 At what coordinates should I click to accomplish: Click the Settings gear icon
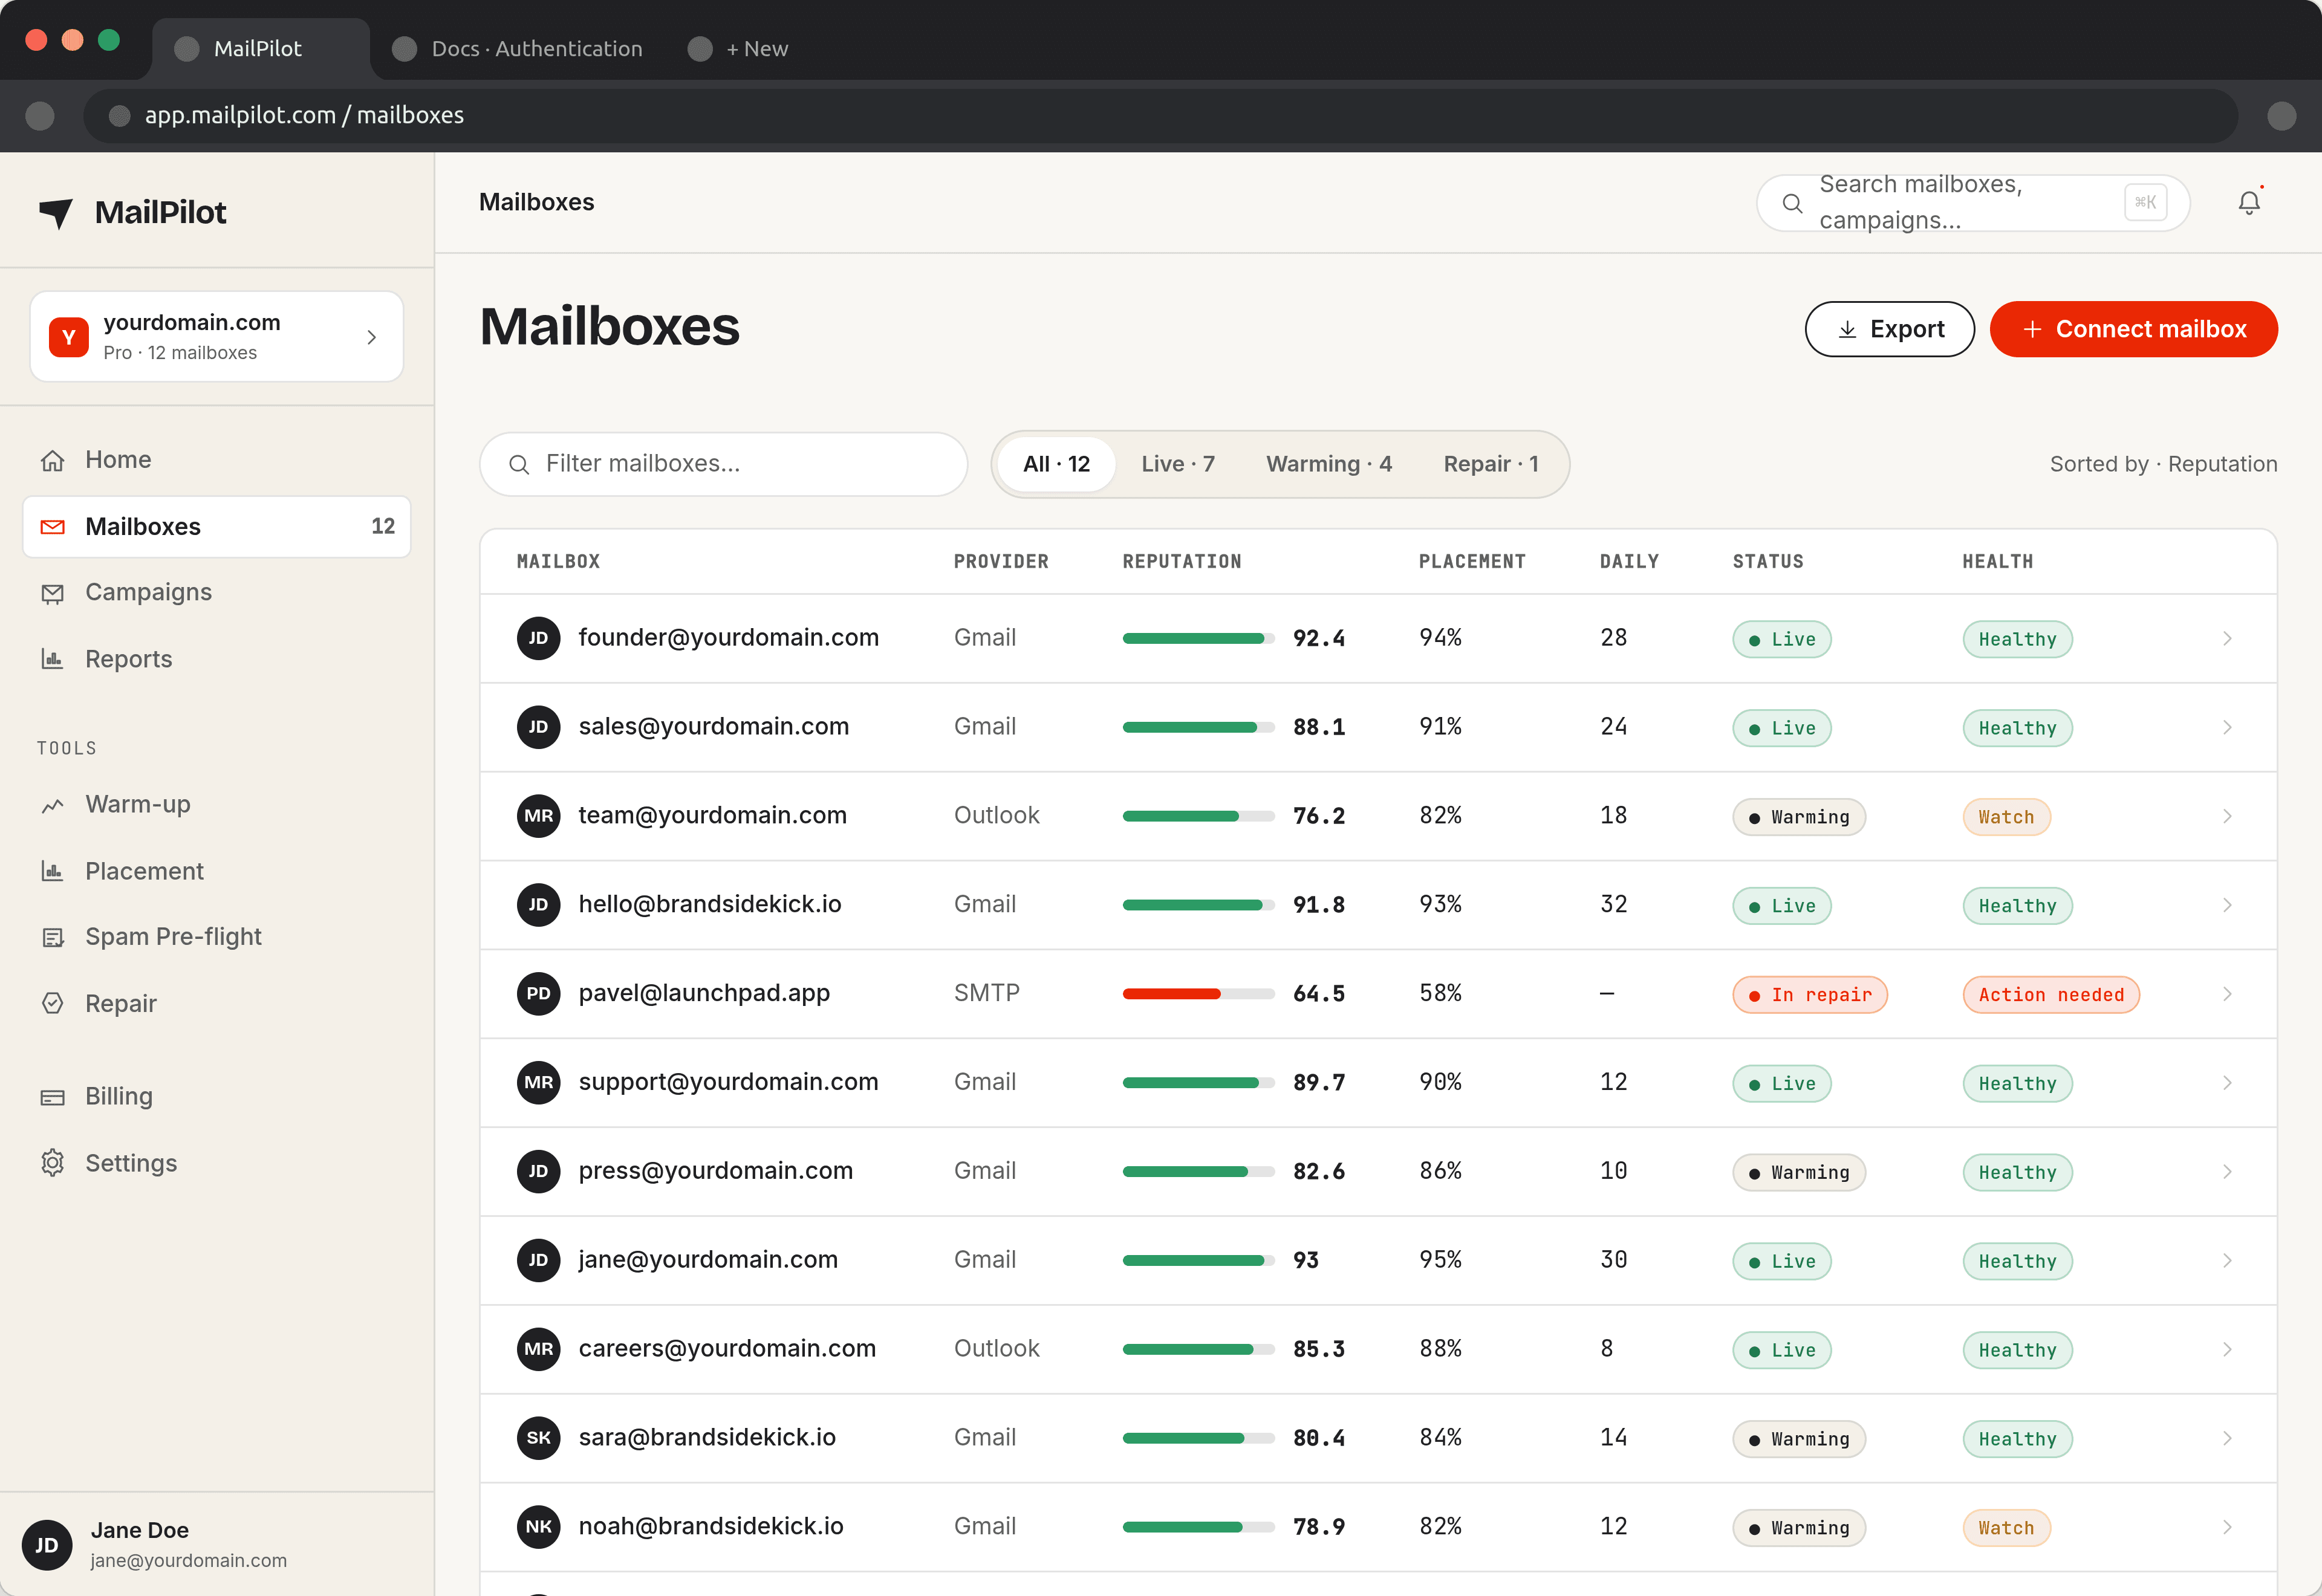(53, 1163)
